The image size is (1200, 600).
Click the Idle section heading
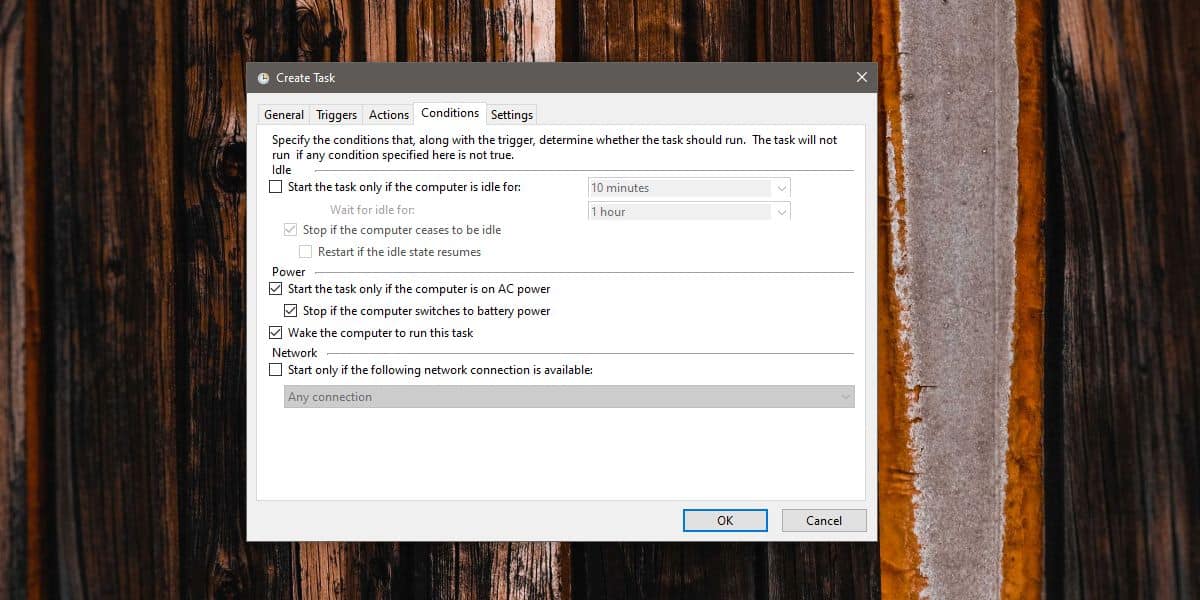click(282, 170)
